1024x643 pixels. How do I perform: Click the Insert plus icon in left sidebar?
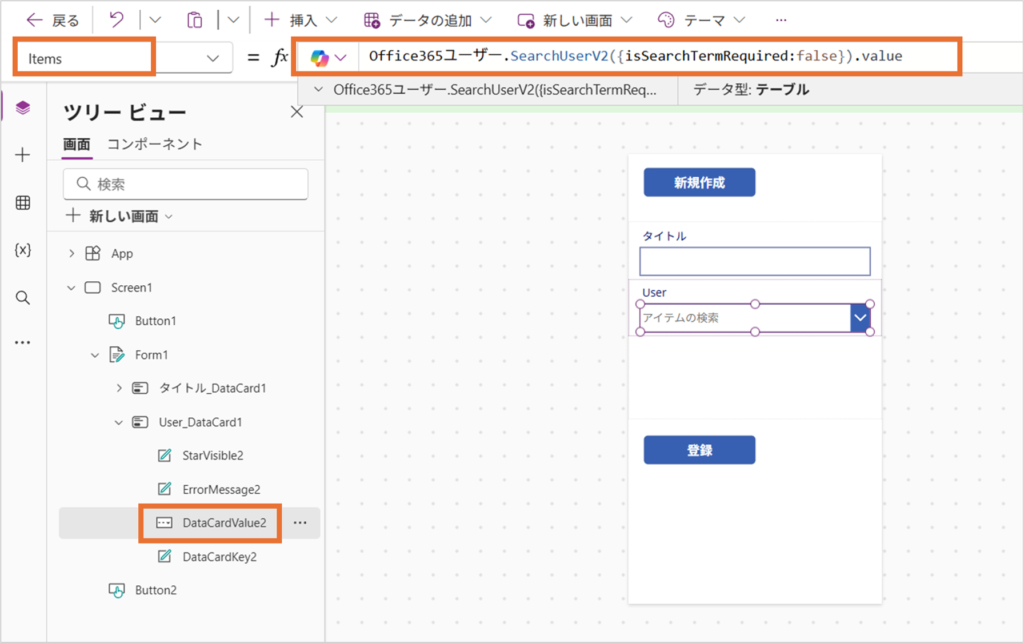coord(23,155)
